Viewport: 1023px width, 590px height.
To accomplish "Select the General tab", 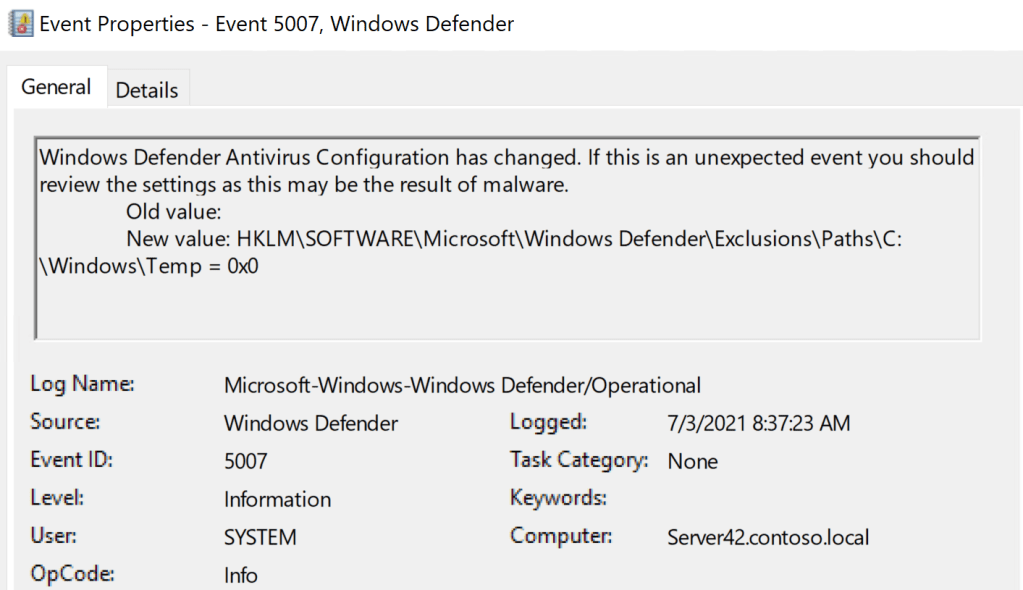I will 56,88.
